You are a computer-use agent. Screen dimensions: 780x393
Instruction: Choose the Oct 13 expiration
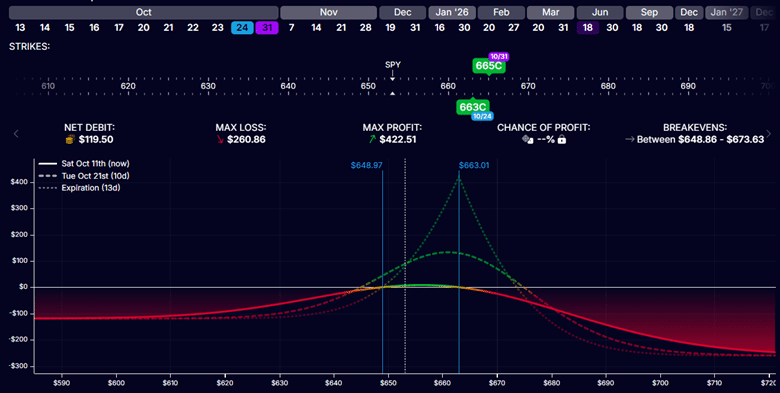tap(20, 28)
